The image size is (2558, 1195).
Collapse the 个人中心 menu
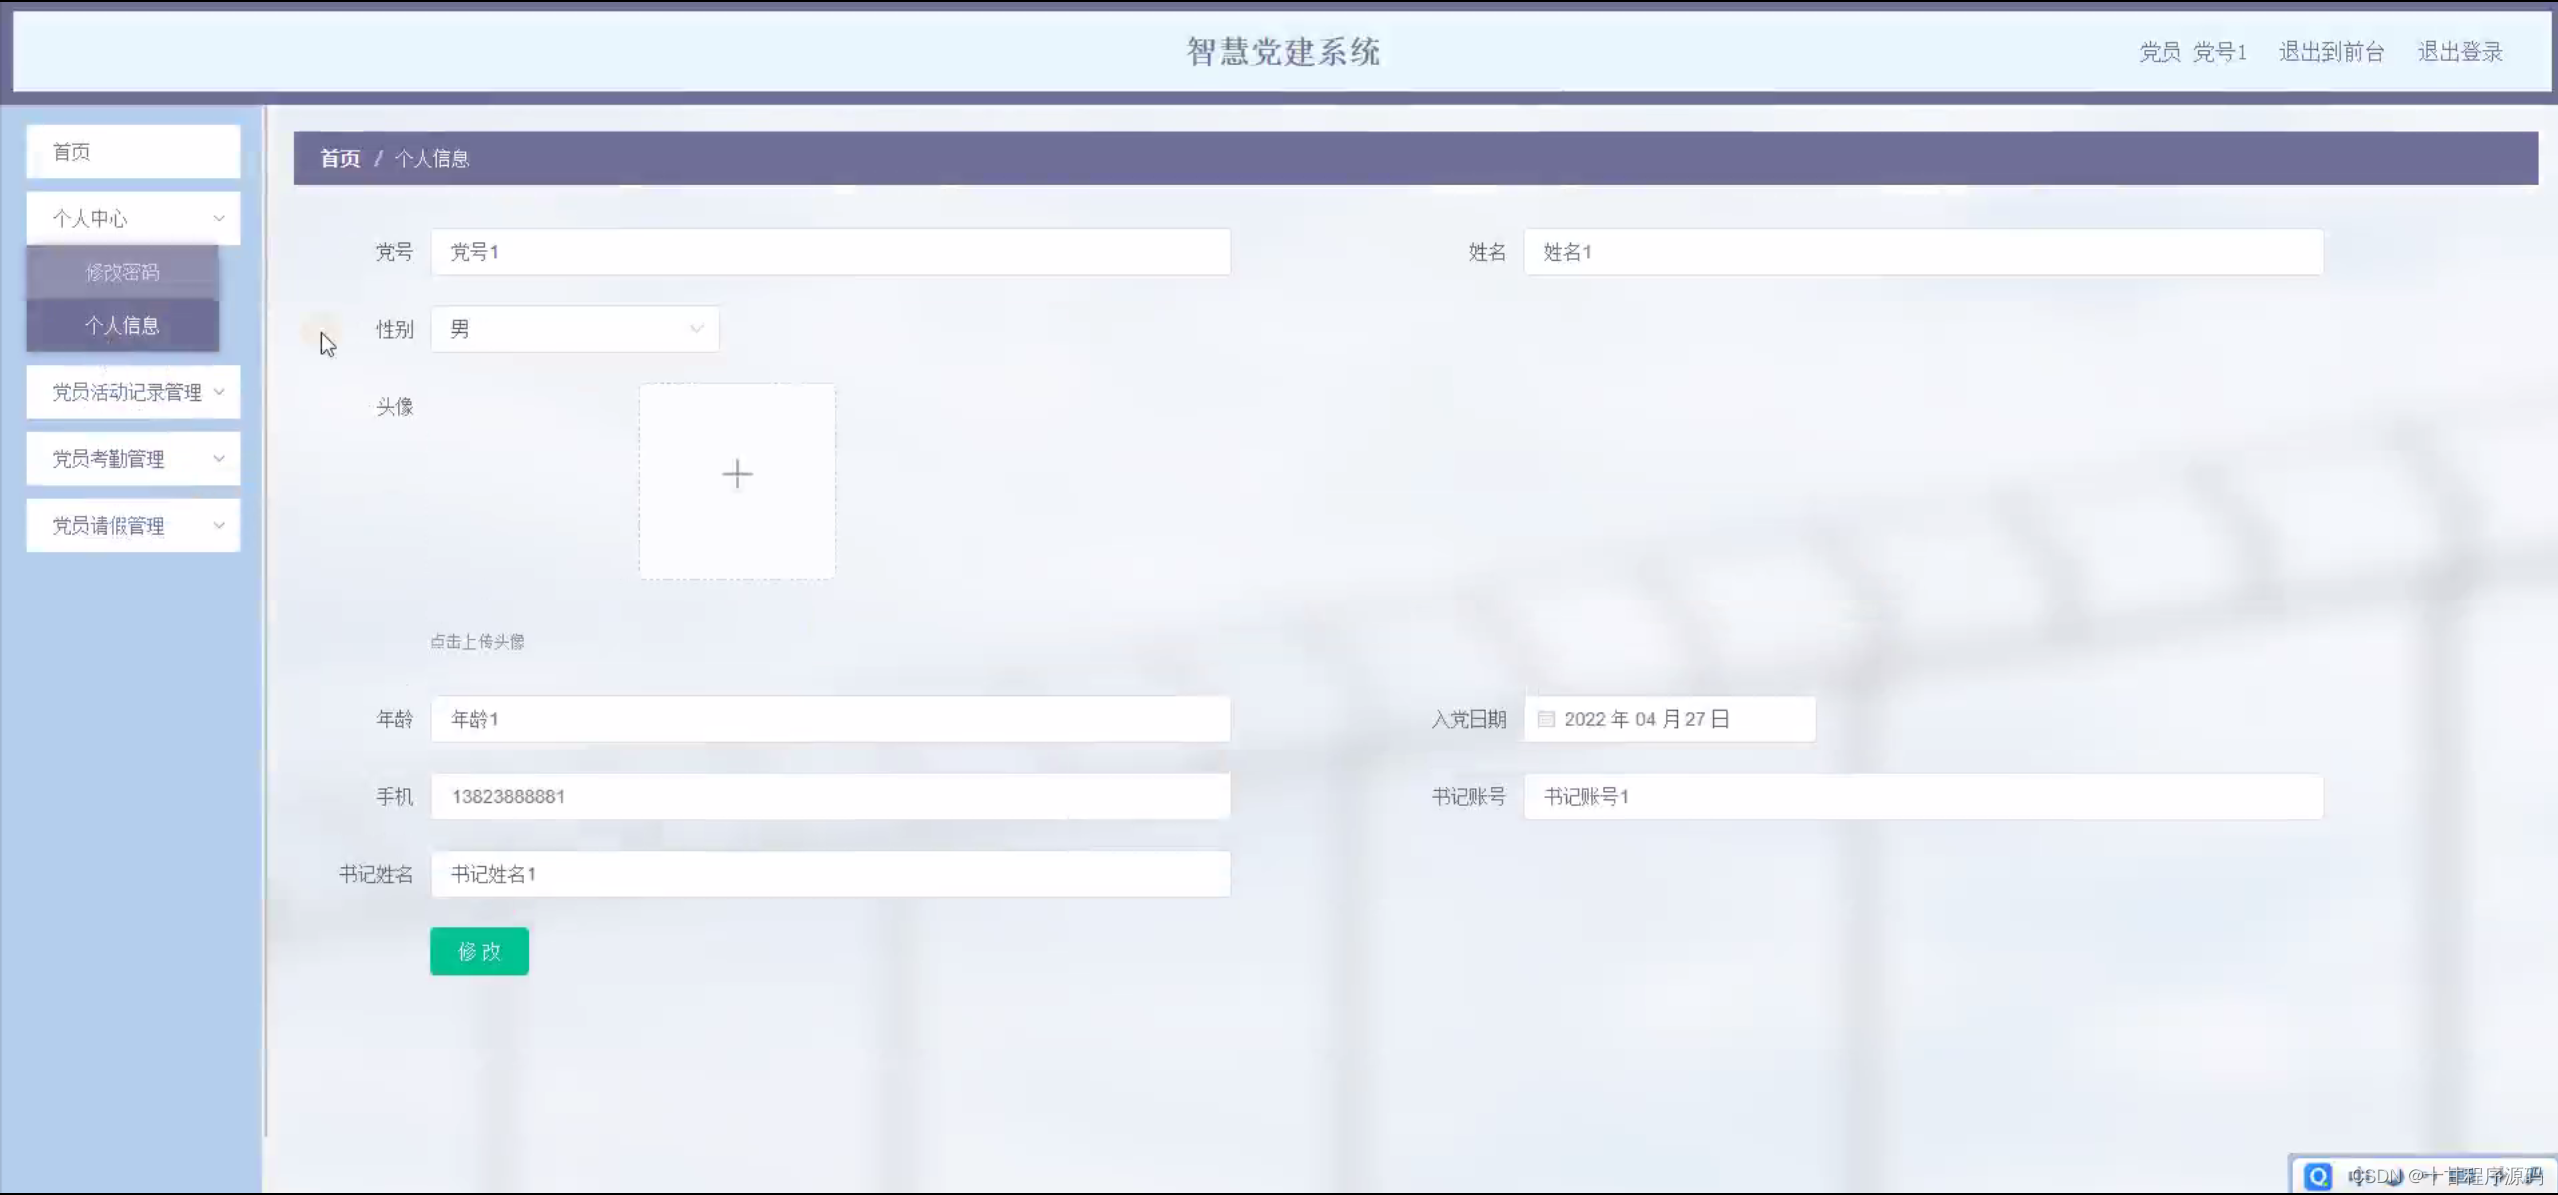click(133, 218)
